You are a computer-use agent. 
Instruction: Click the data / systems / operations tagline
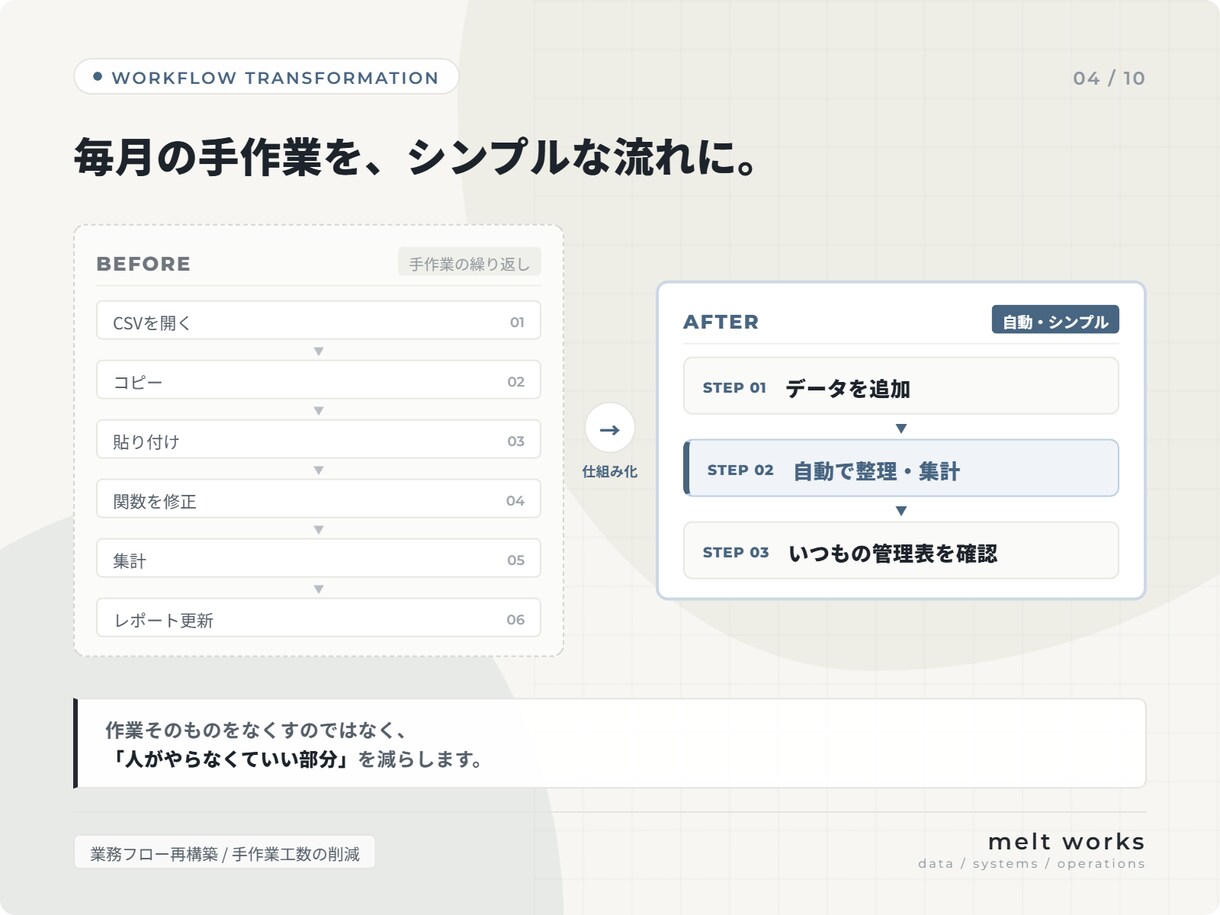pyautogui.click(x=1032, y=864)
